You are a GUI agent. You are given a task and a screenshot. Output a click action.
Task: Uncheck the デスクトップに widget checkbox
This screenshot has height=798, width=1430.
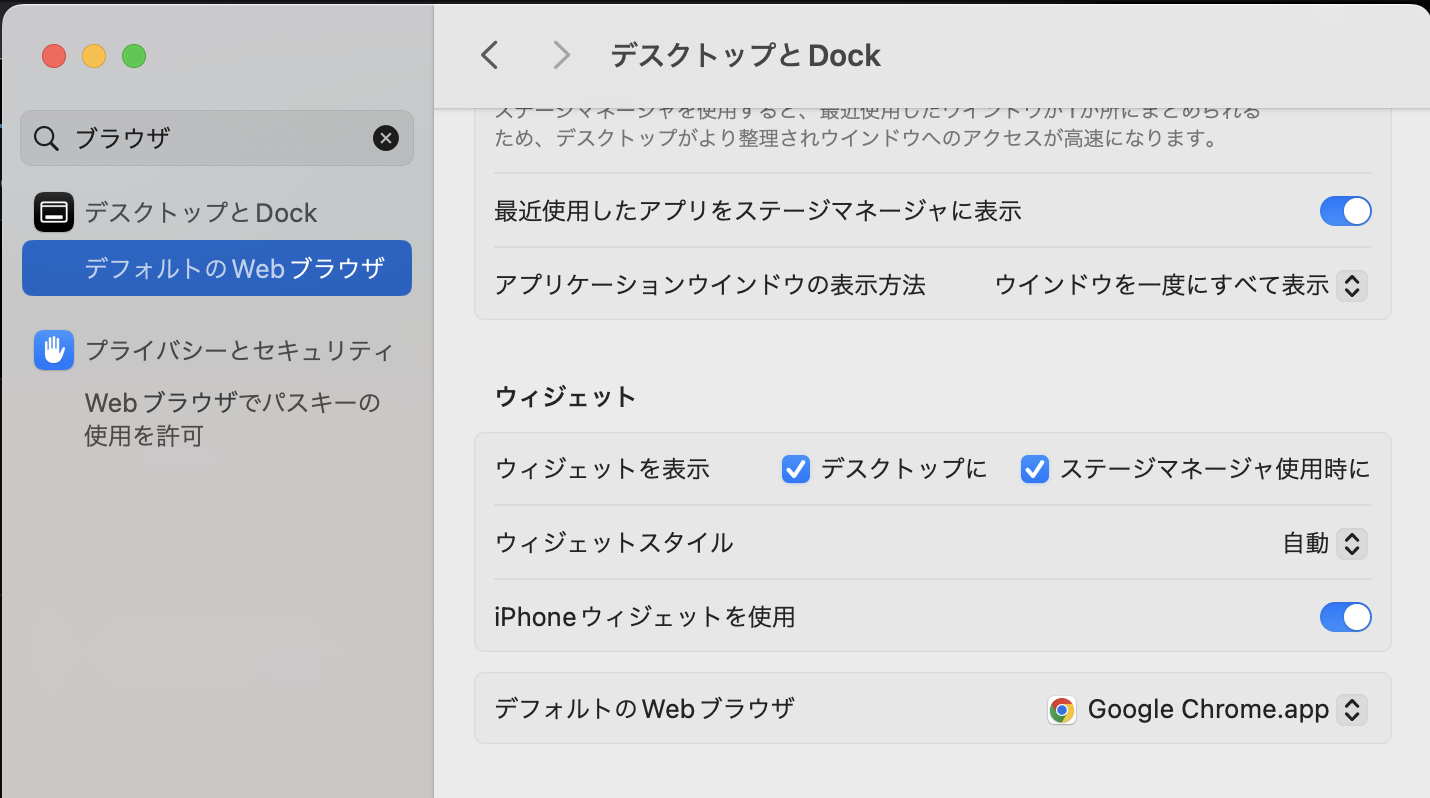click(x=796, y=469)
